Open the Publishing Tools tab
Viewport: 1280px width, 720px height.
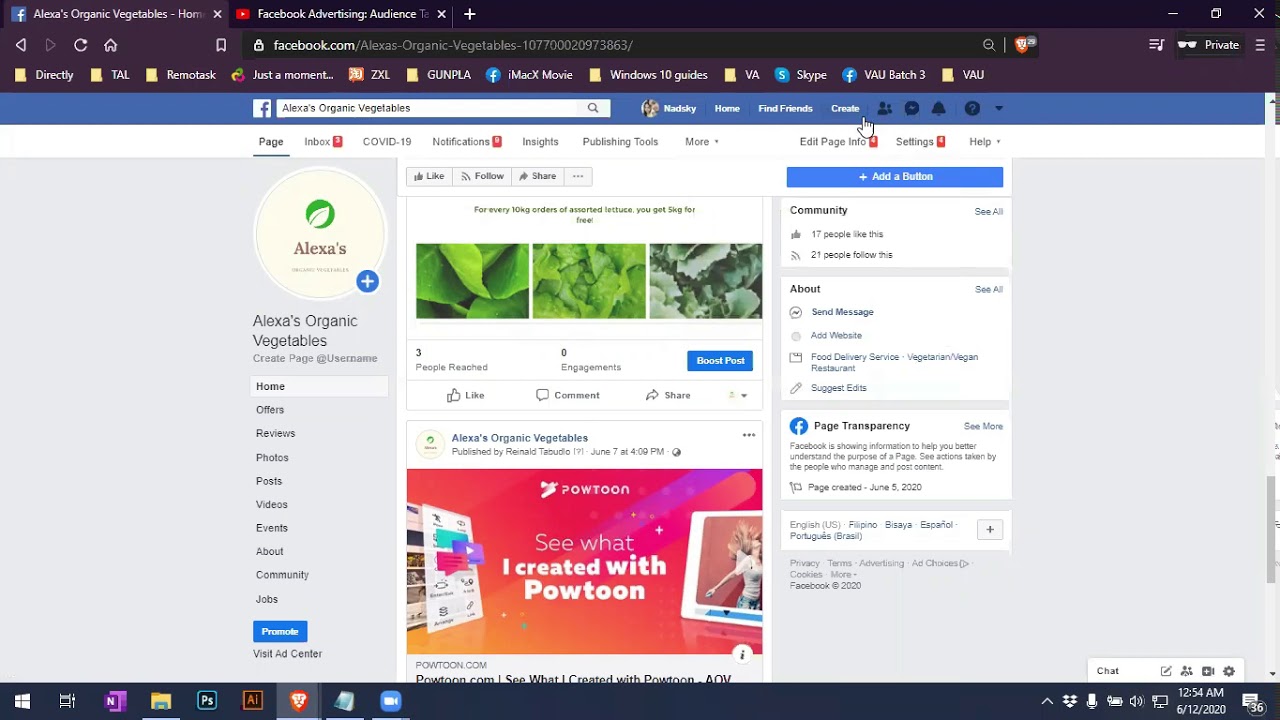620,142
